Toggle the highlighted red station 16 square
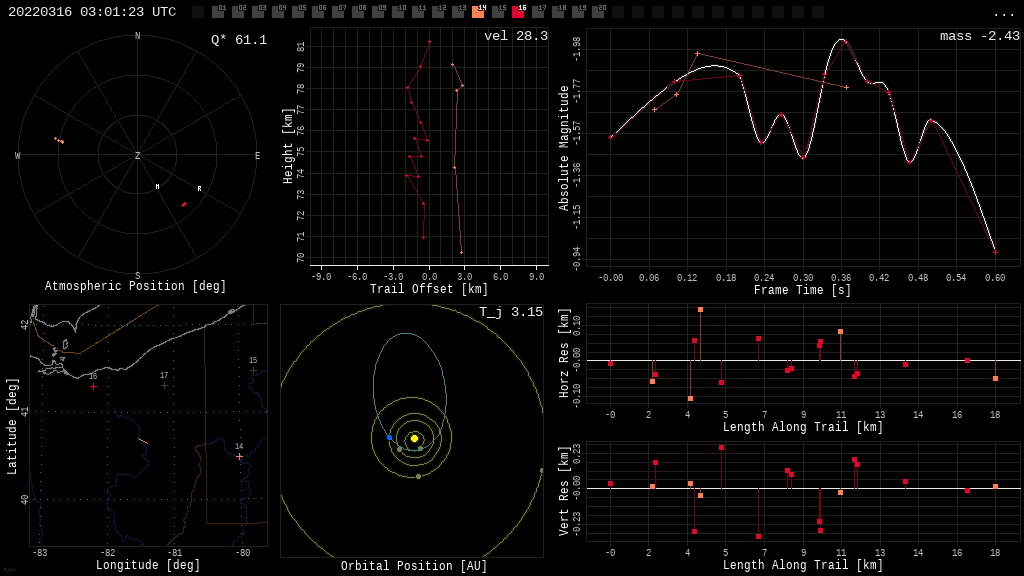Screen dimensions: 1024x576 518,12
